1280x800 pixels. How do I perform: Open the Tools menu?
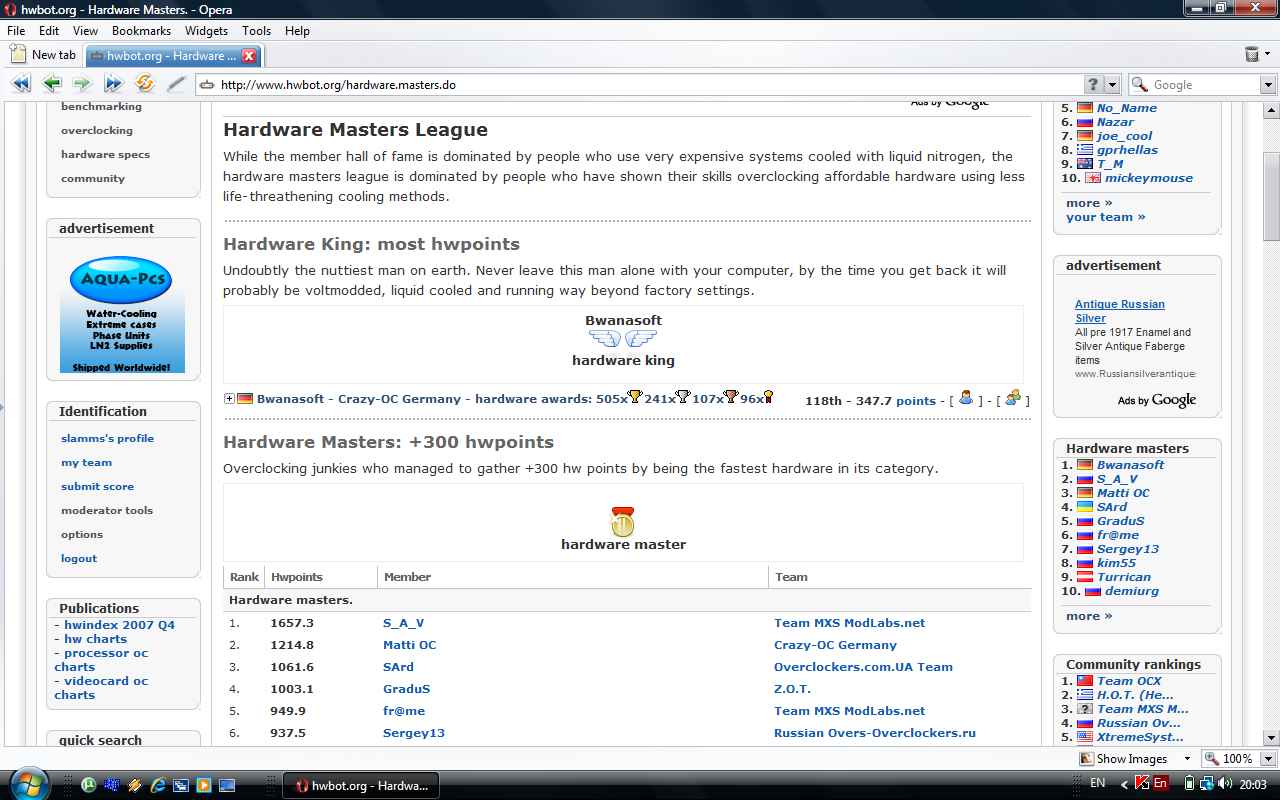pos(257,31)
